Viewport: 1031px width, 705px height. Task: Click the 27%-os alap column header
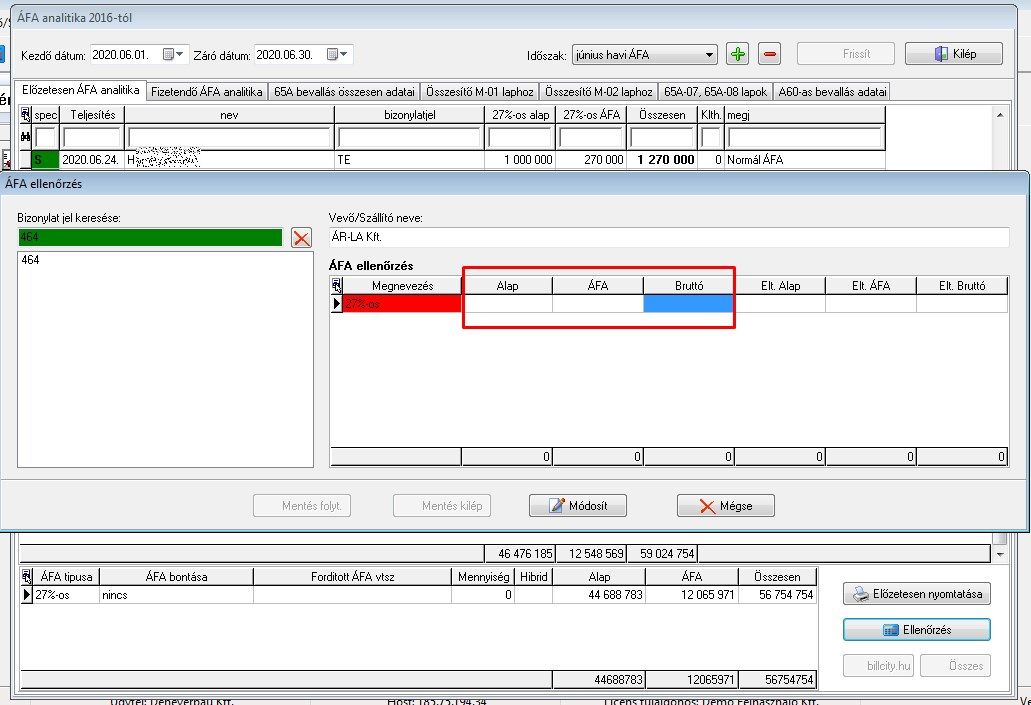tap(520, 114)
